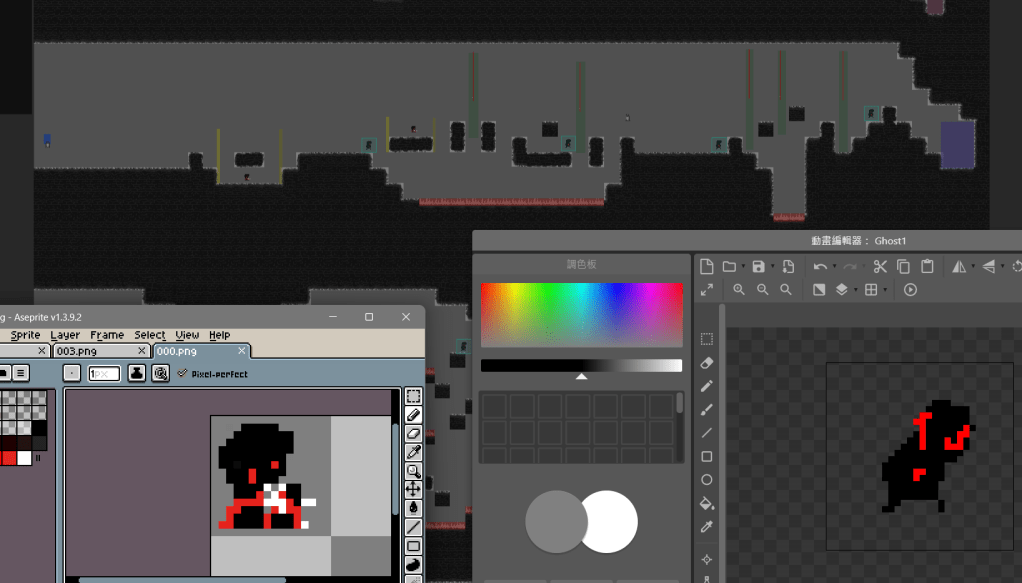Select the Marquee tool in Aseprite

tap(413, 397)
